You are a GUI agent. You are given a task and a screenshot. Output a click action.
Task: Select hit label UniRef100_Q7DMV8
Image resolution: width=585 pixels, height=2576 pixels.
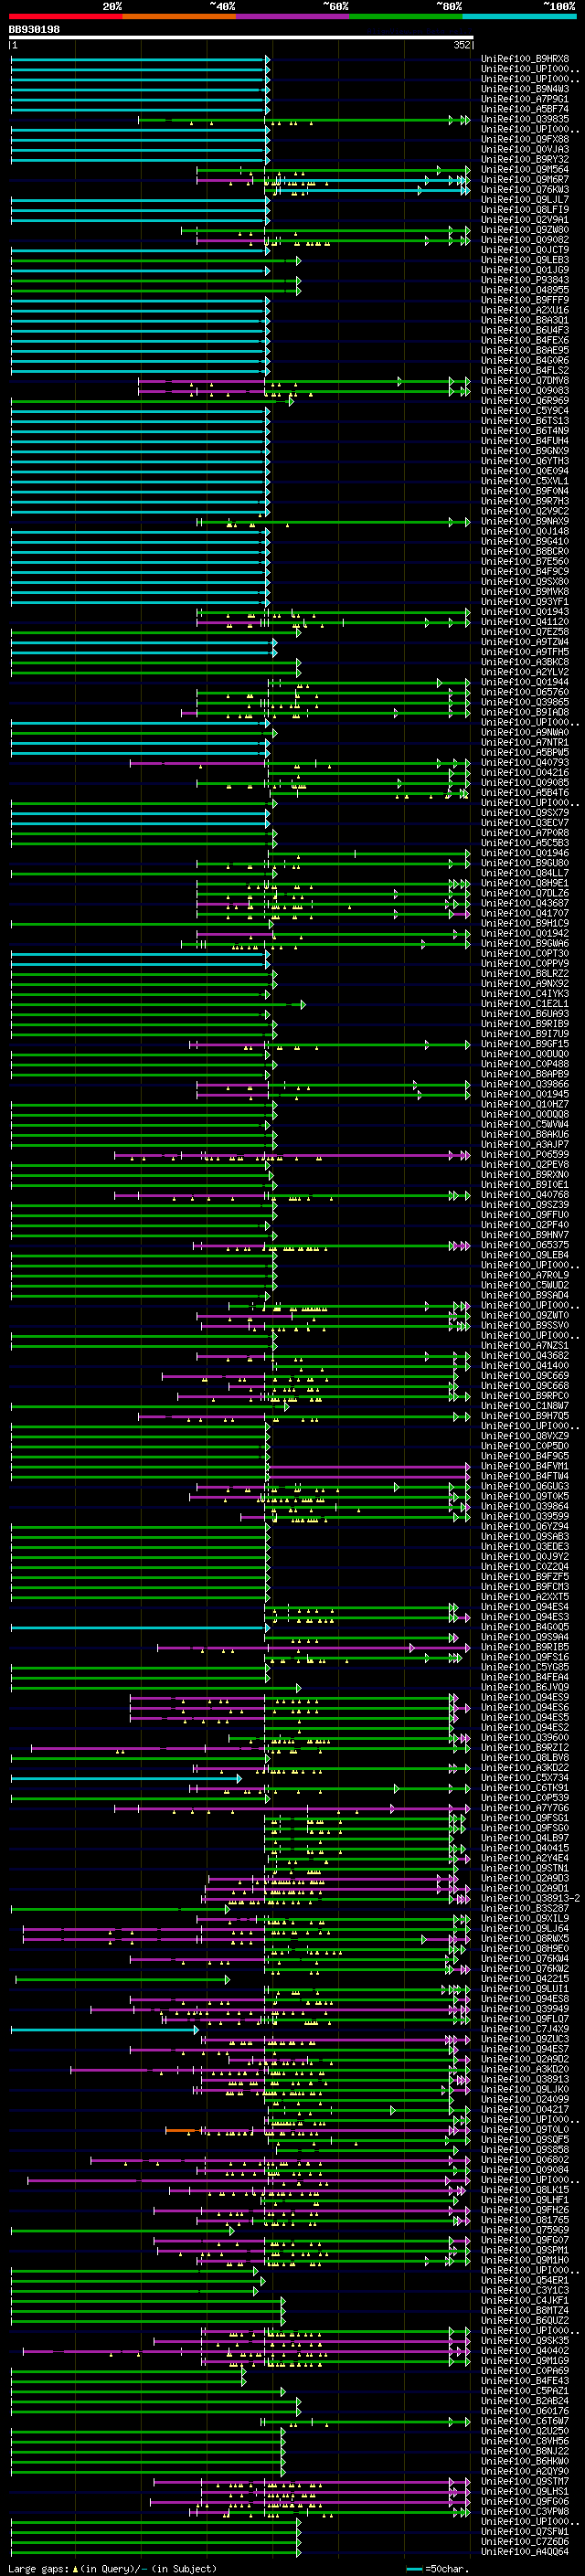(525, 381)
